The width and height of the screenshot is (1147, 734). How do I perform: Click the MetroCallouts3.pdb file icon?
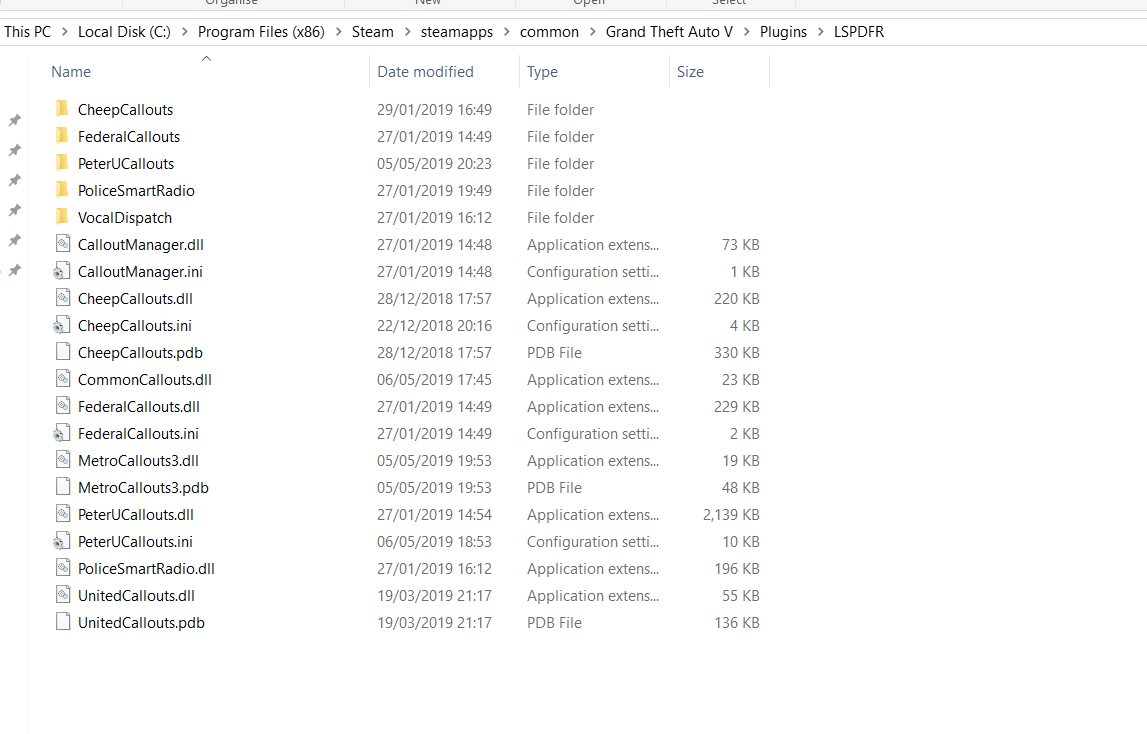tap(63, 487)
